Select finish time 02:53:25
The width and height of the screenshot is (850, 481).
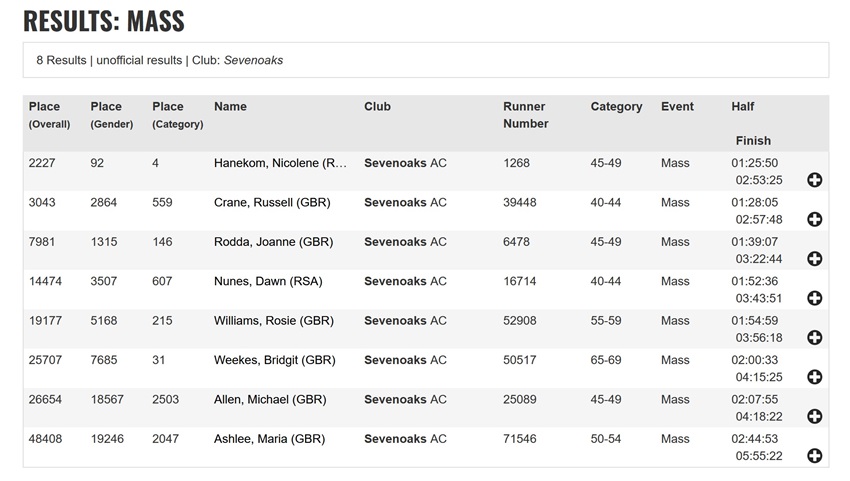pyautogui.click(x=759, y=180)
